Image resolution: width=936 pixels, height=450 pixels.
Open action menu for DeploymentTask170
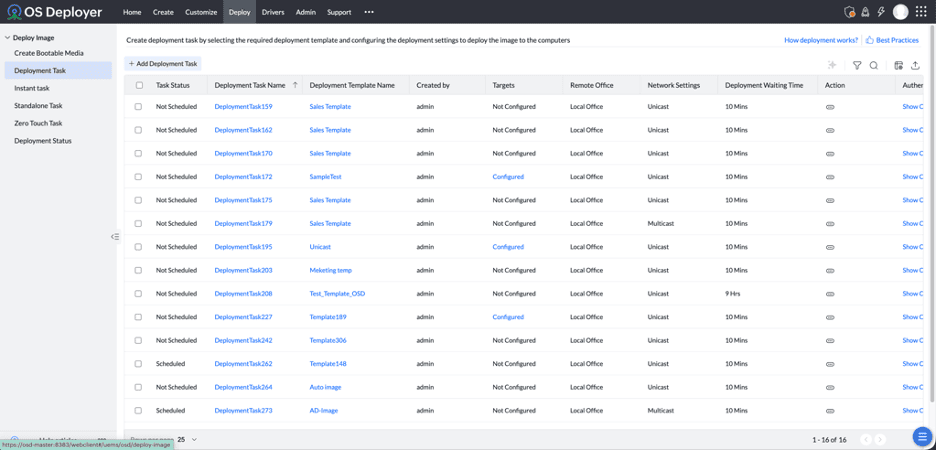point(830,153)
